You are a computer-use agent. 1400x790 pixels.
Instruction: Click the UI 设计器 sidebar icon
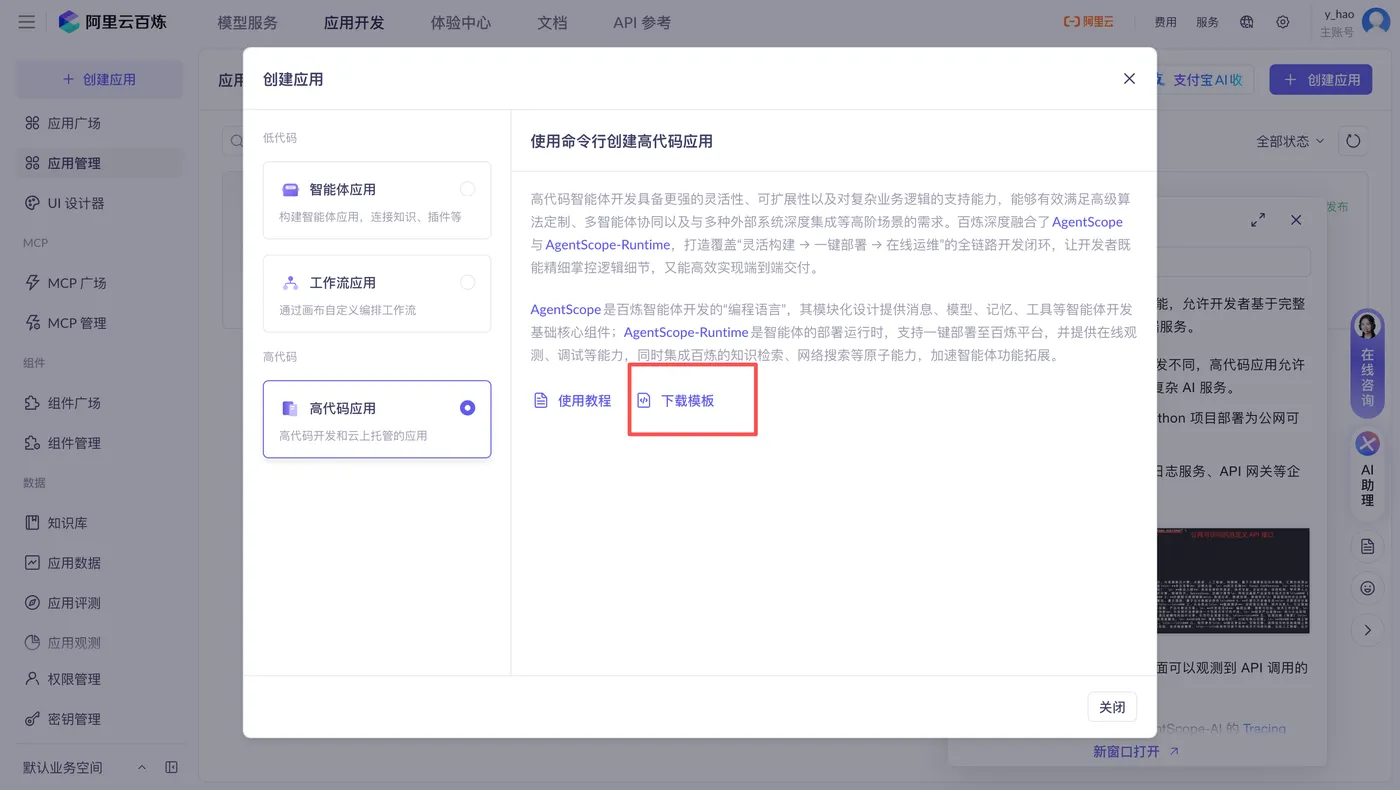click(x=32, y=203)
